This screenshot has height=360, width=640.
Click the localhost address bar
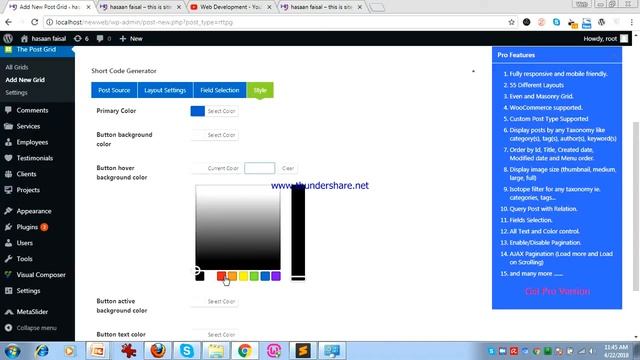pos(278,22)
